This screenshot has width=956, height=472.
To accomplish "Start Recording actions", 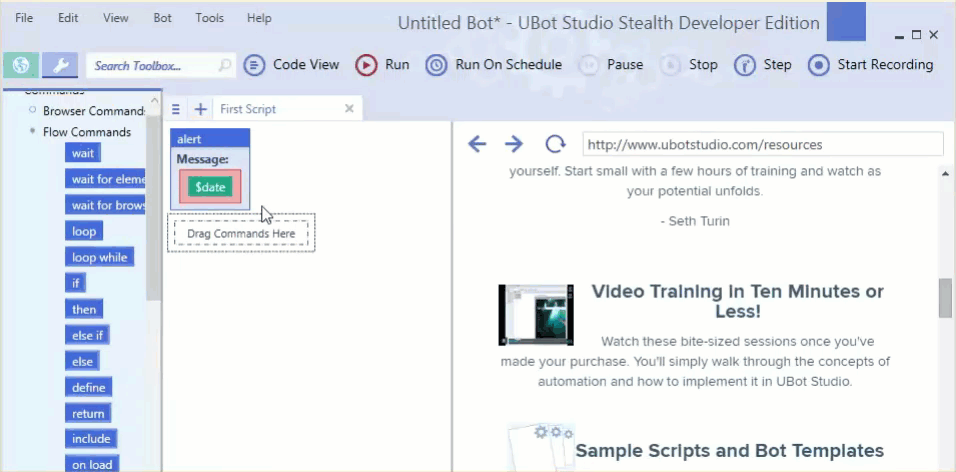I will tap(871, 65).
